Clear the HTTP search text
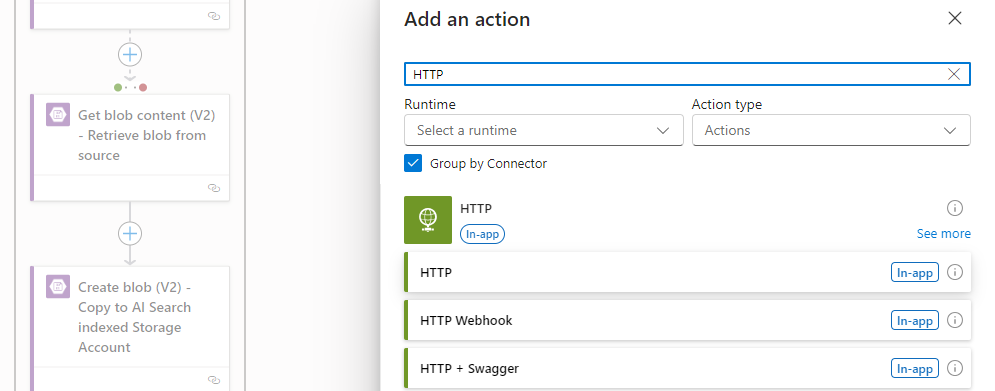Screen dimensions: 995x391 (954, 74)
